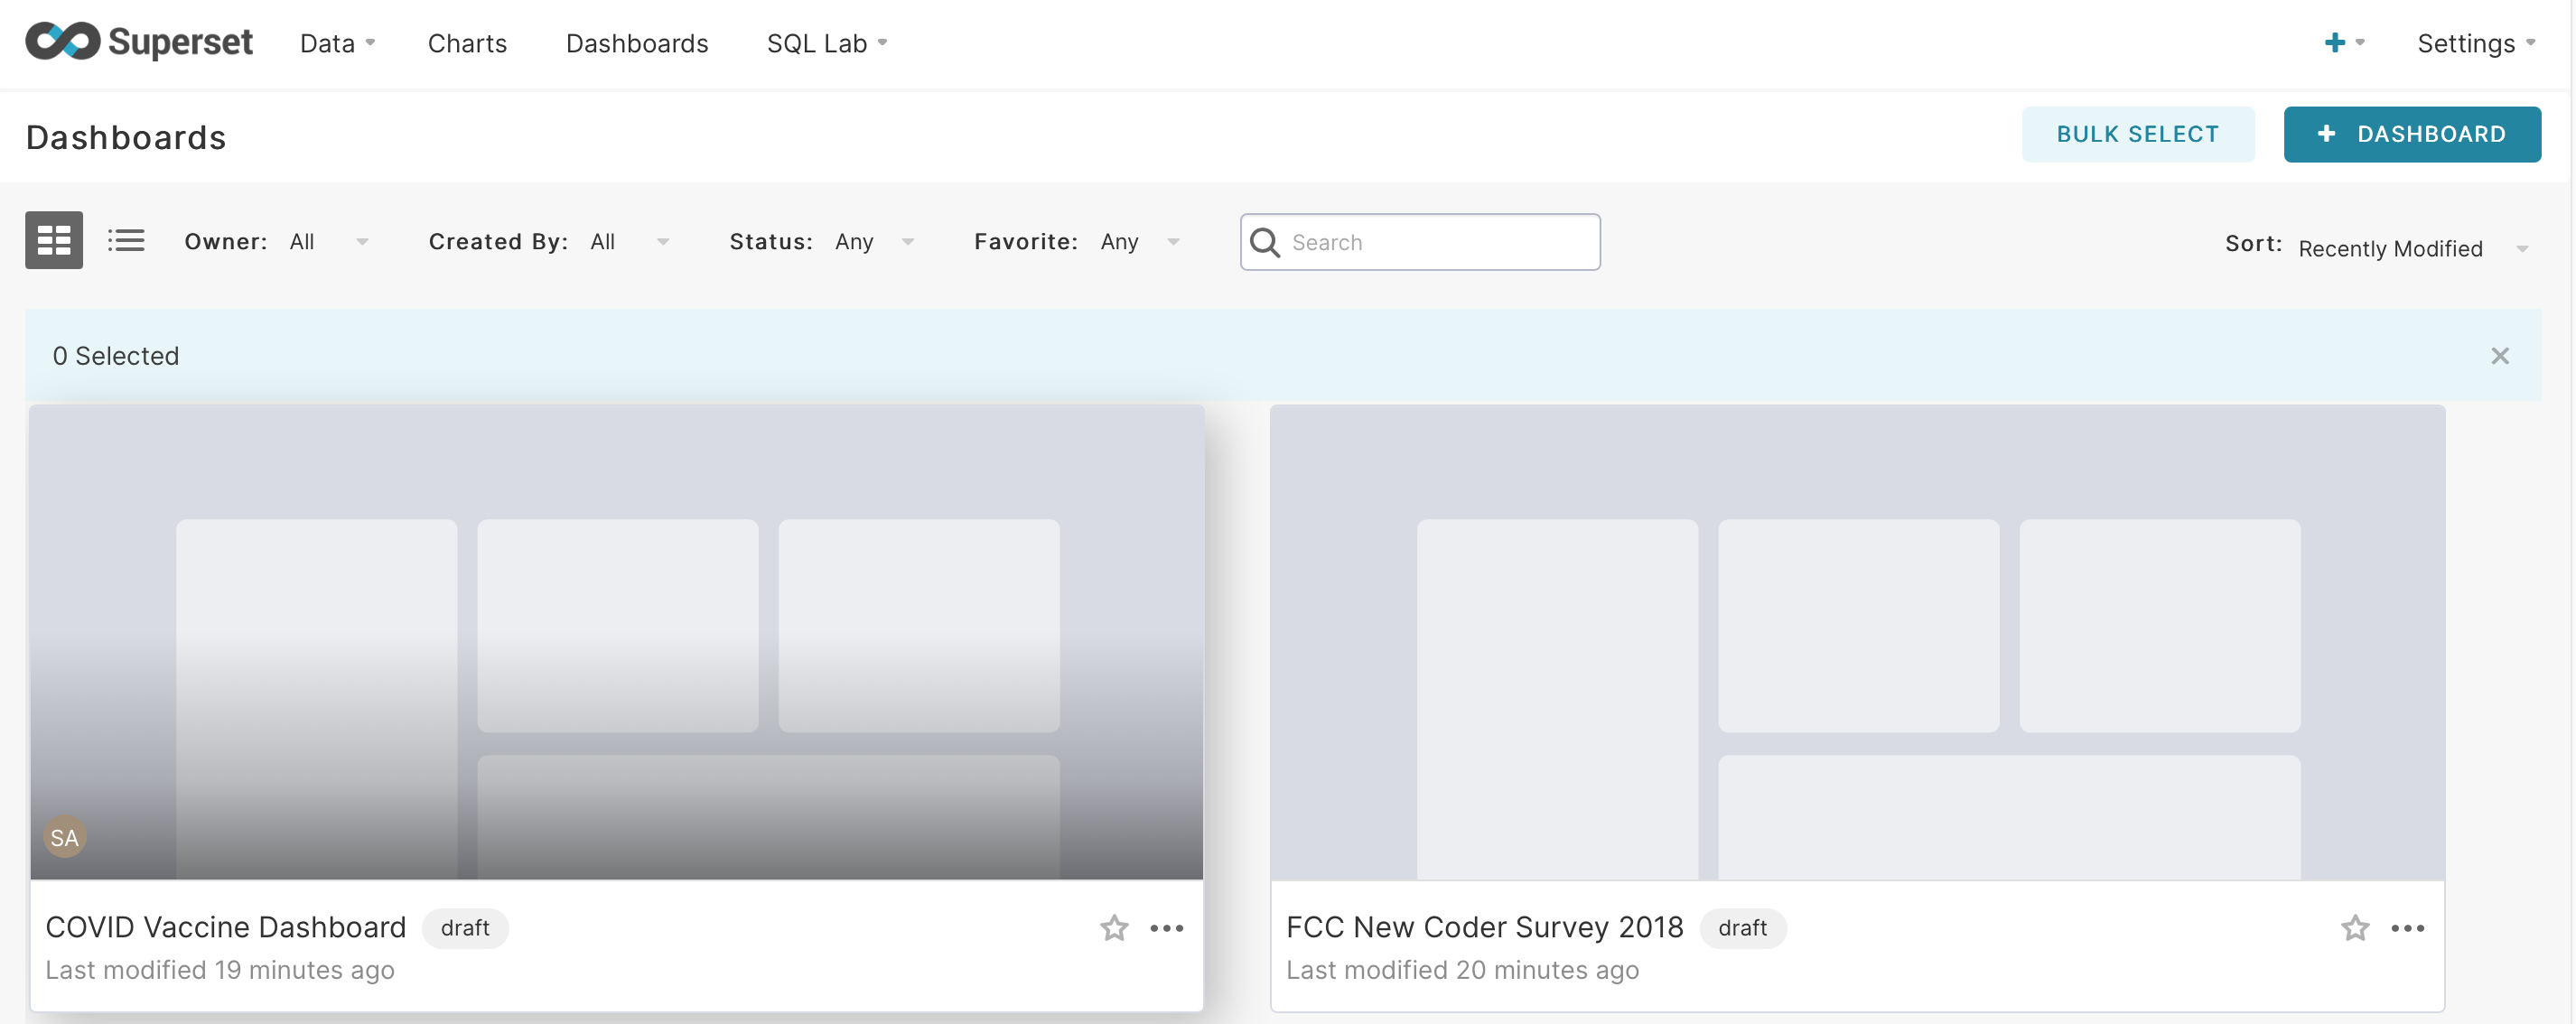Expand the Owner filter

coord(329,242)
